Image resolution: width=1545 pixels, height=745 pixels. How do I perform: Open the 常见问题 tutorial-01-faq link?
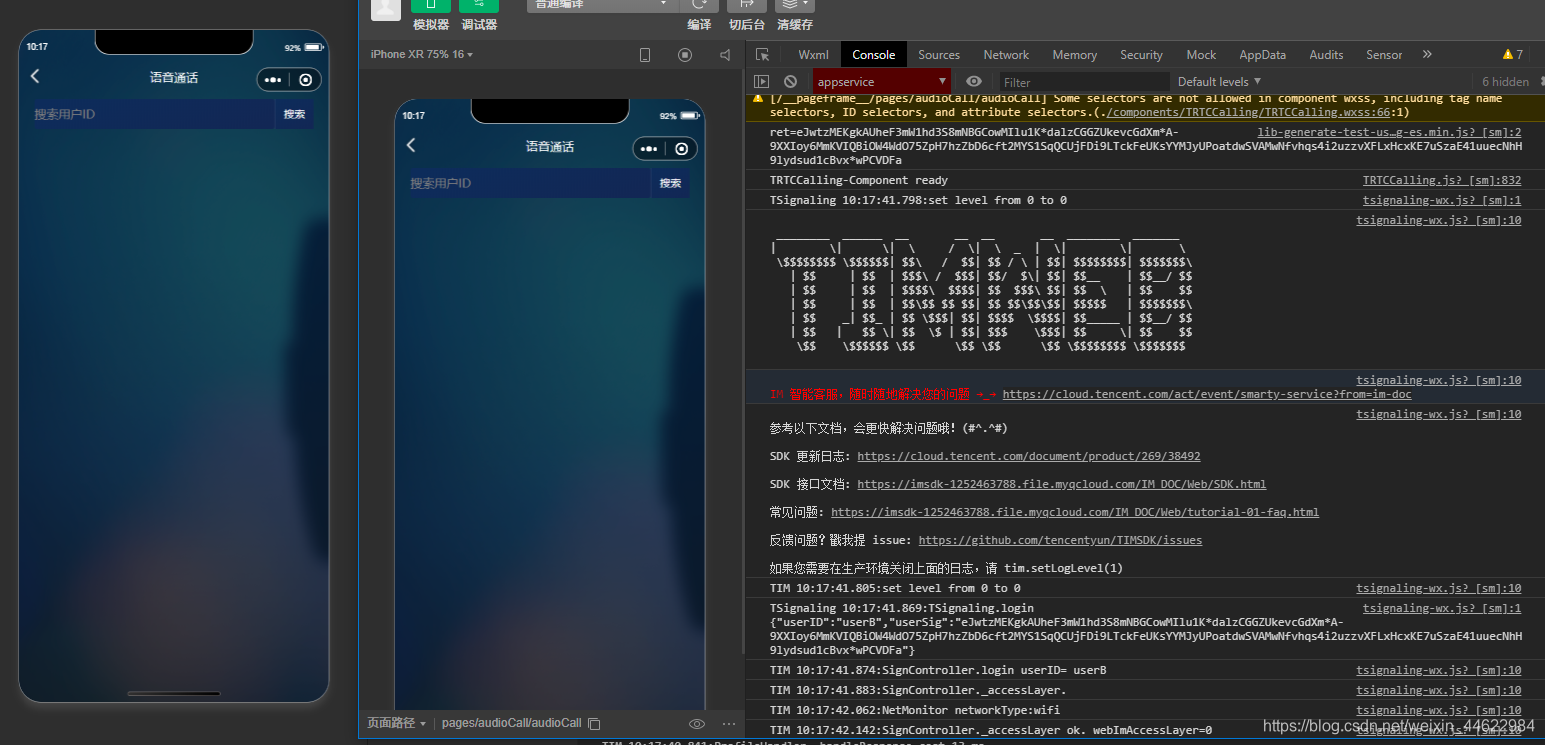pyautogui.click(x=1075, y=512)
